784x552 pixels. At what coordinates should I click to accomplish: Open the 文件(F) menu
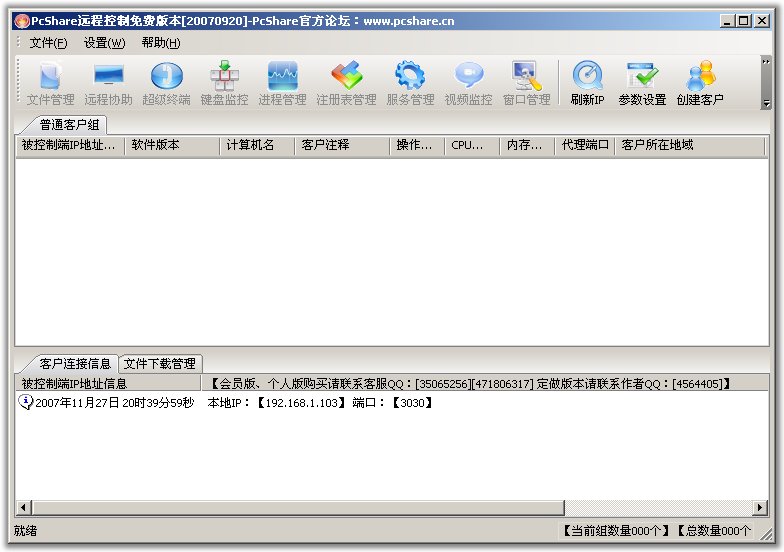coord(48,43)
